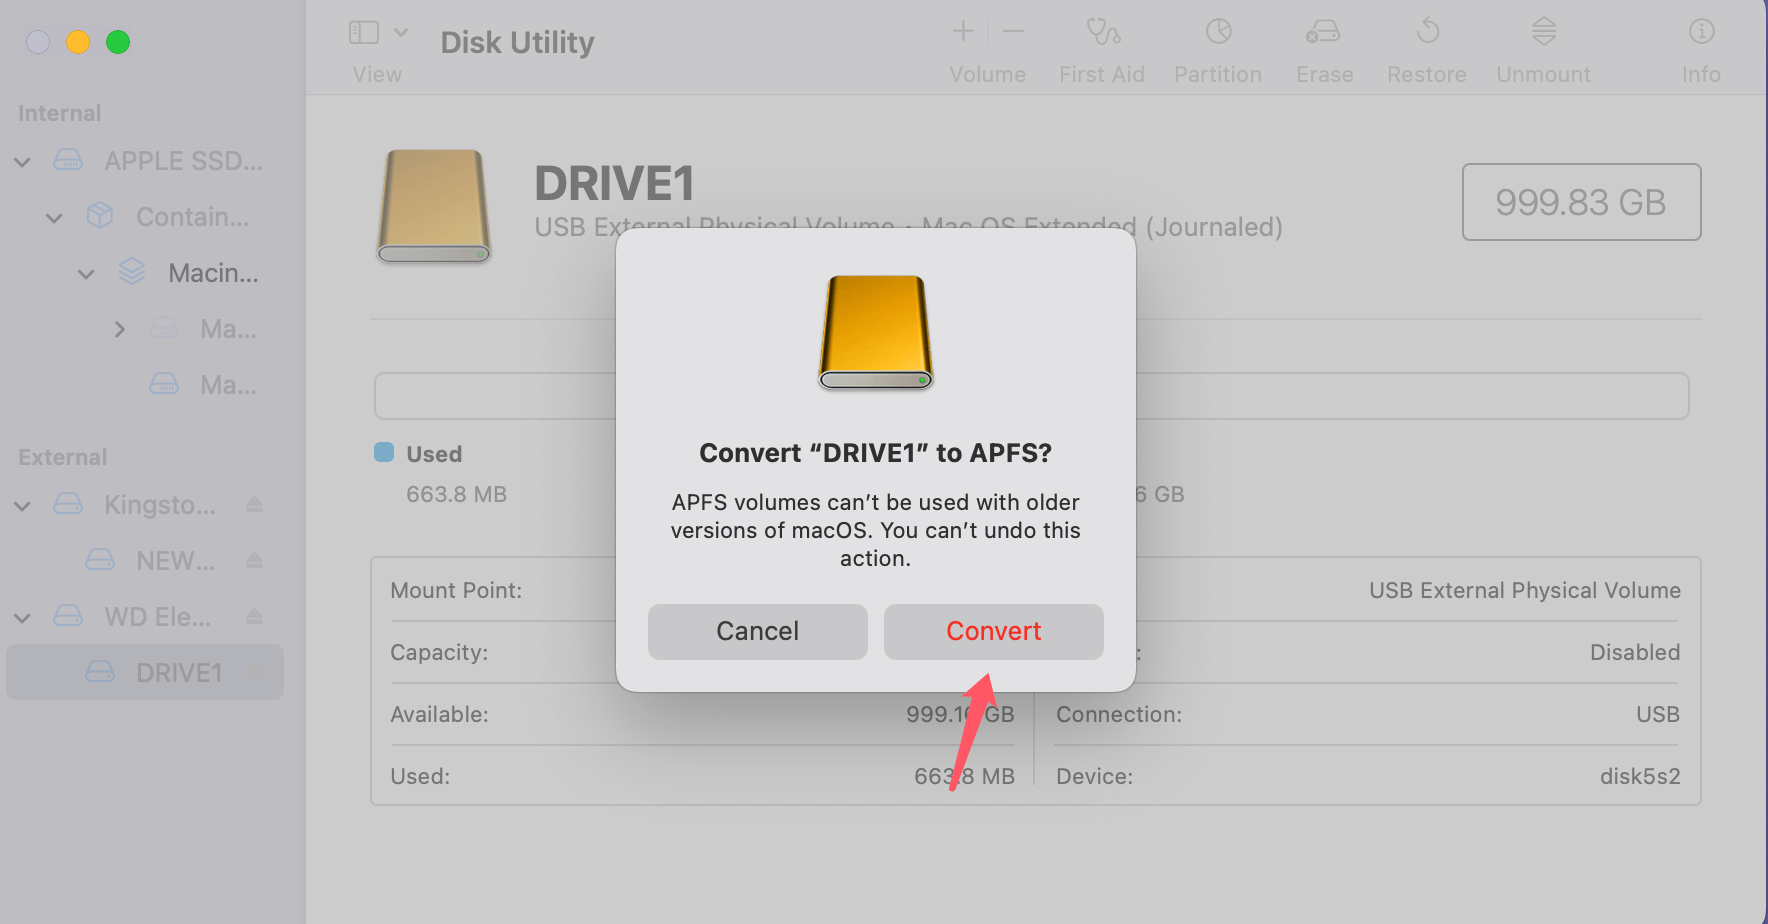
Task: Eject the NEW volume
Action: (256, 561)
